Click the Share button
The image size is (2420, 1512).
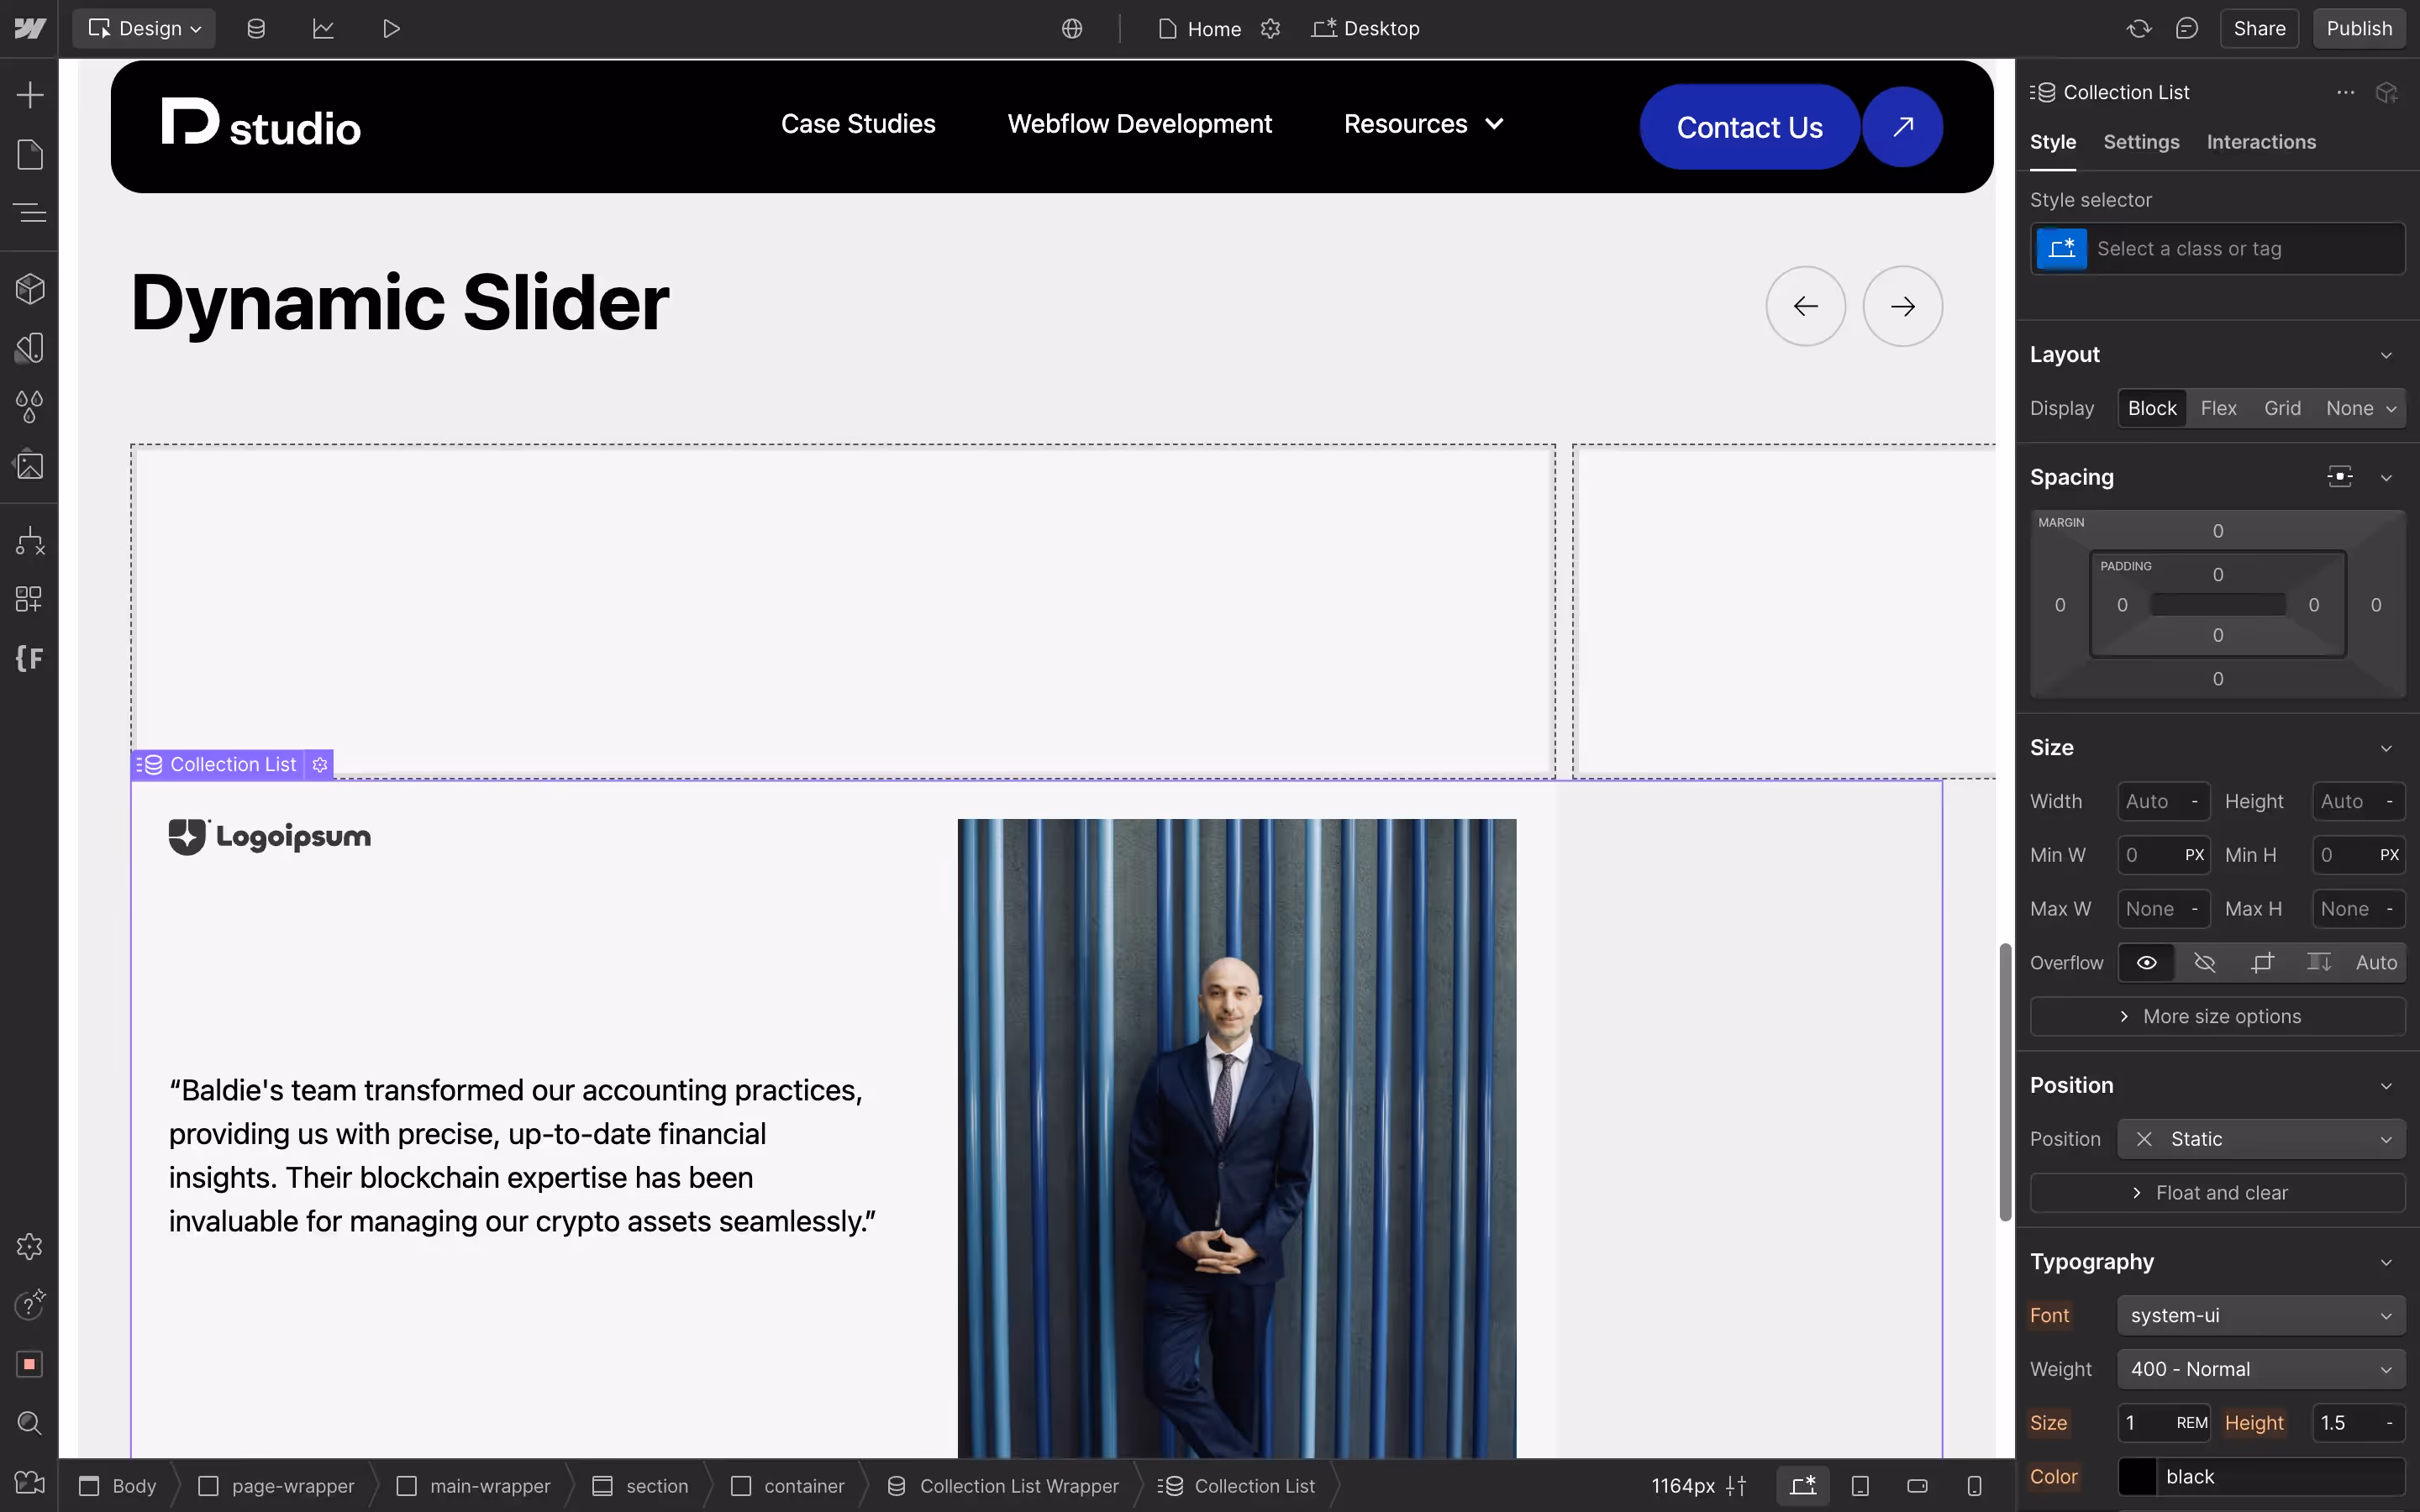[x=2259, y=28]
